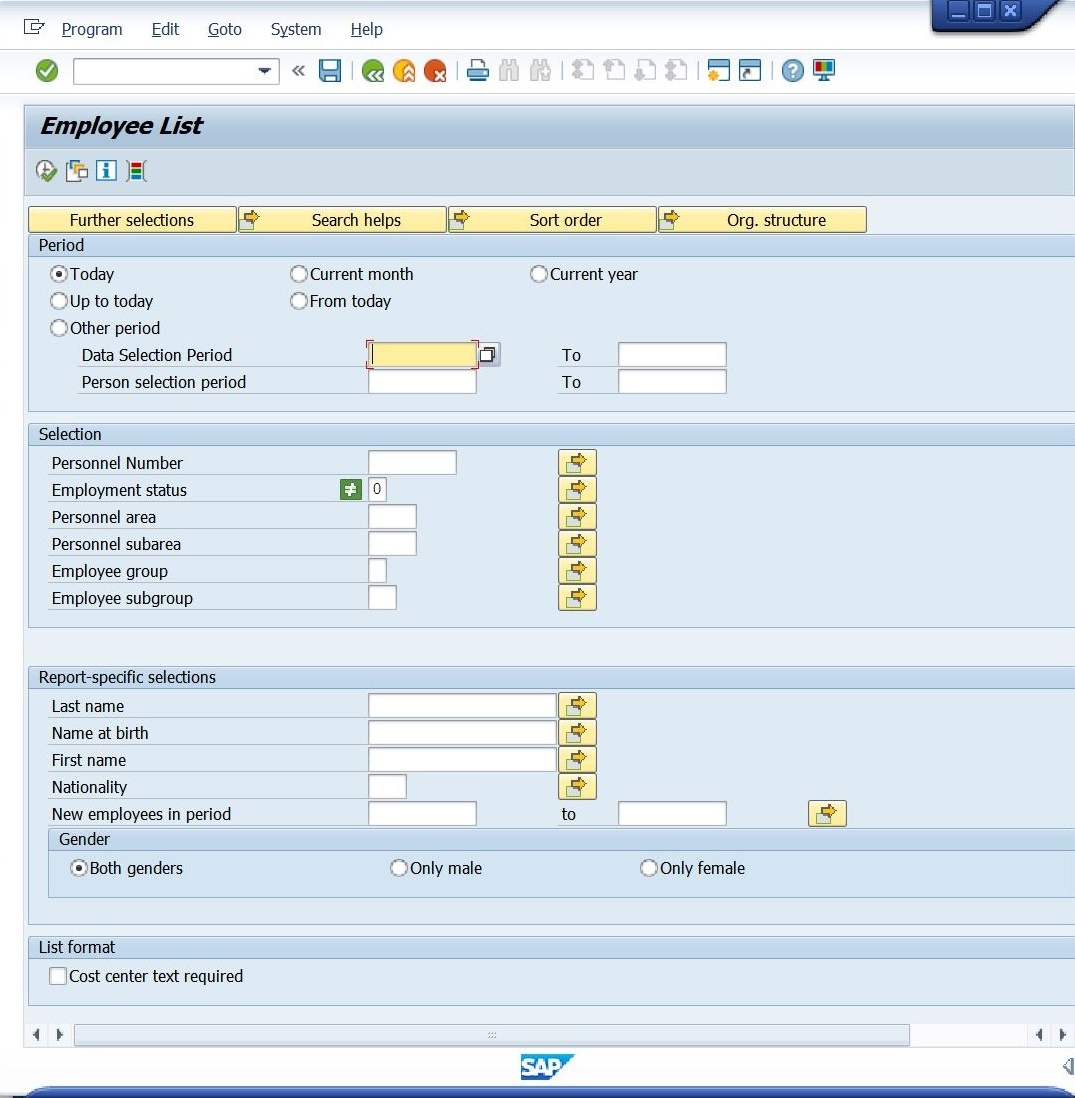This screenshot has height=1098, width=1075.
Task: Click the Further selections button
Action: pos(132,219)
